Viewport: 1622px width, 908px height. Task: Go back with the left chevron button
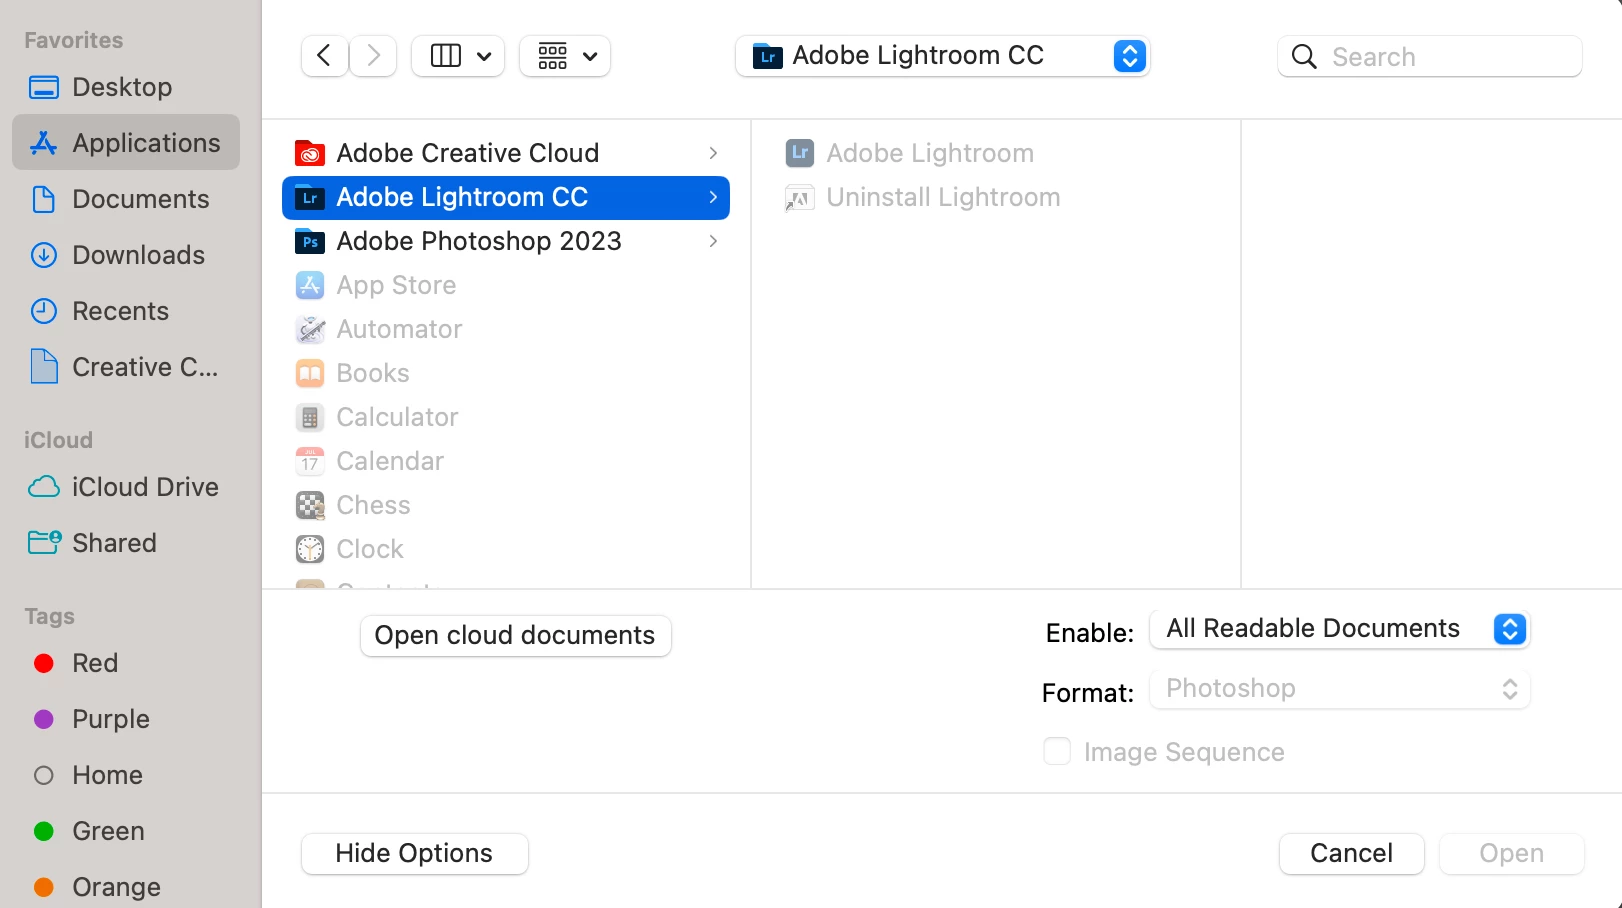click(324, 56)
